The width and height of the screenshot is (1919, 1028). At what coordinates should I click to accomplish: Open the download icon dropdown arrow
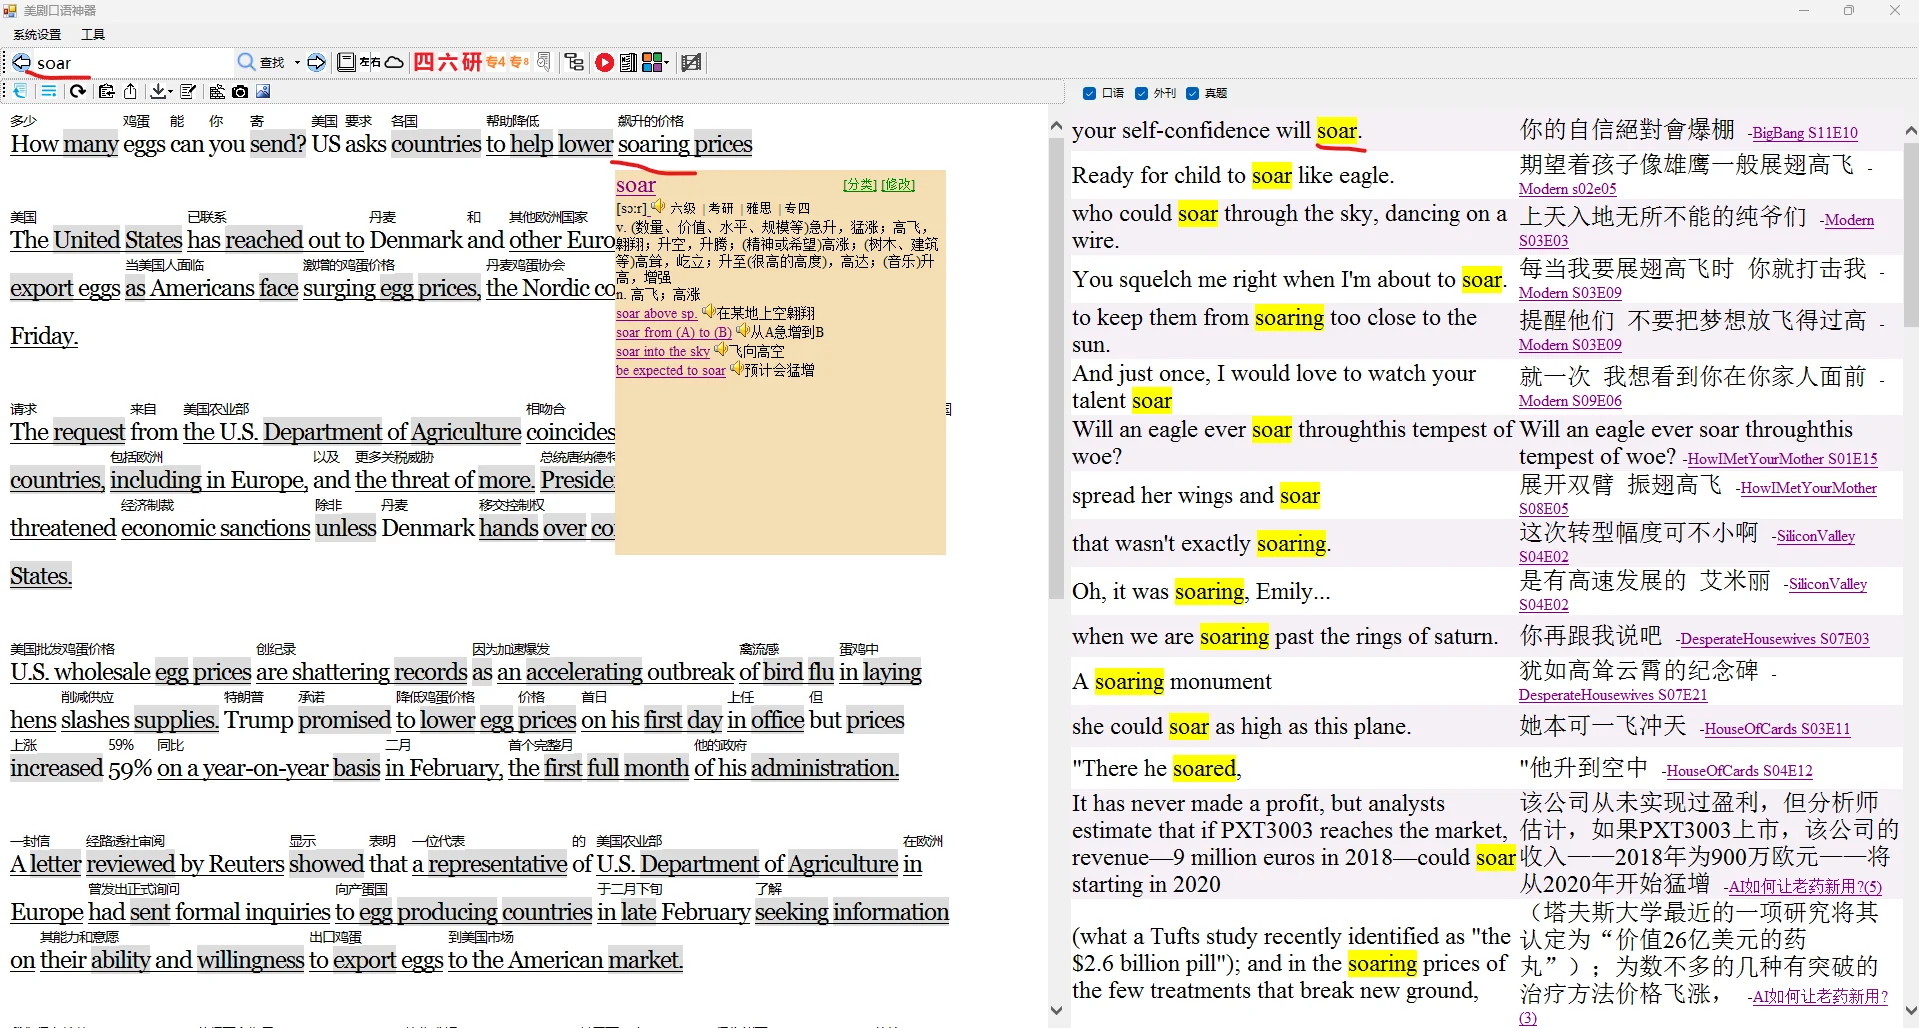[169, 91]
